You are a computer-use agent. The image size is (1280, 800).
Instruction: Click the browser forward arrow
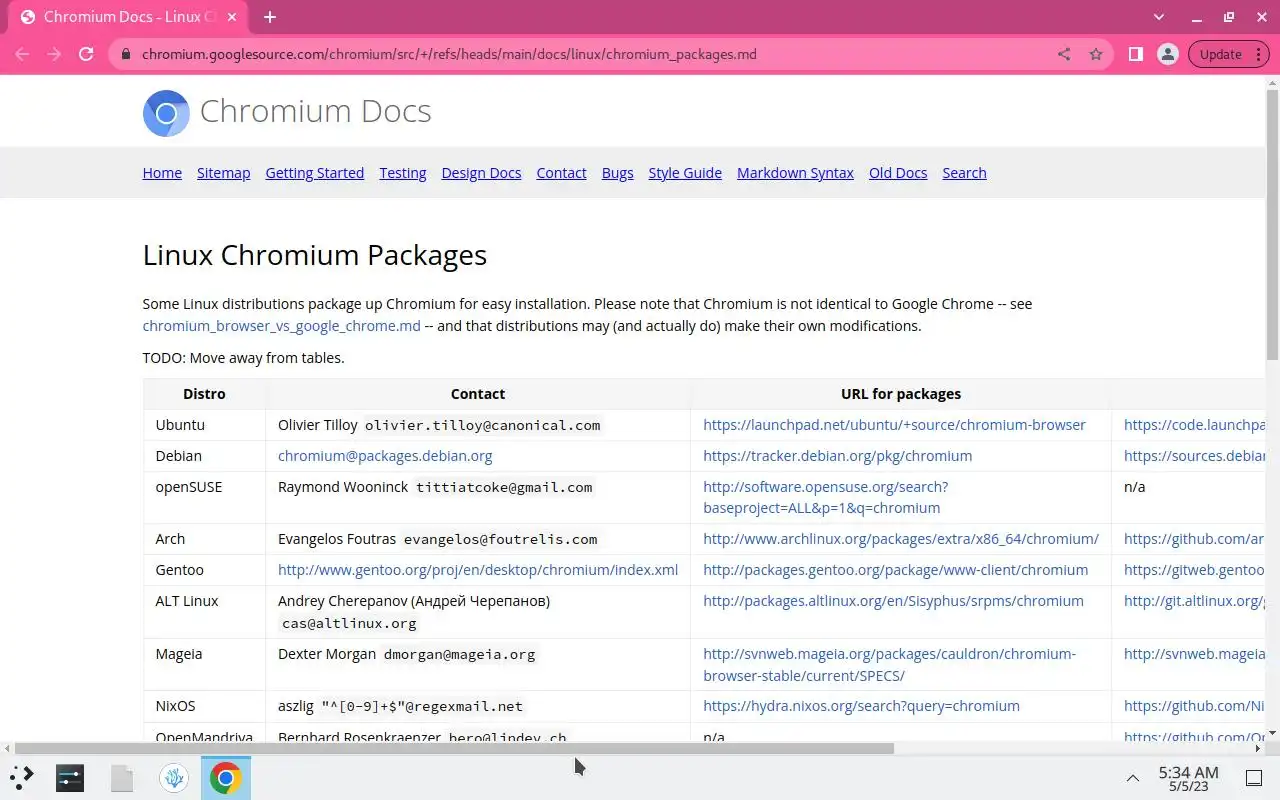click(x=54, y=54)
